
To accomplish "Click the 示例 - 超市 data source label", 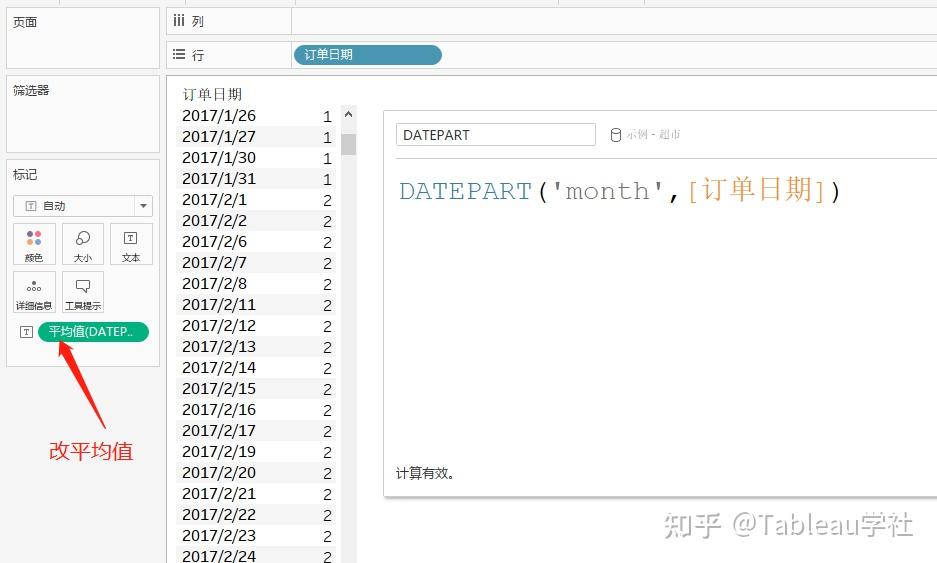I will (x=653, y=134).
